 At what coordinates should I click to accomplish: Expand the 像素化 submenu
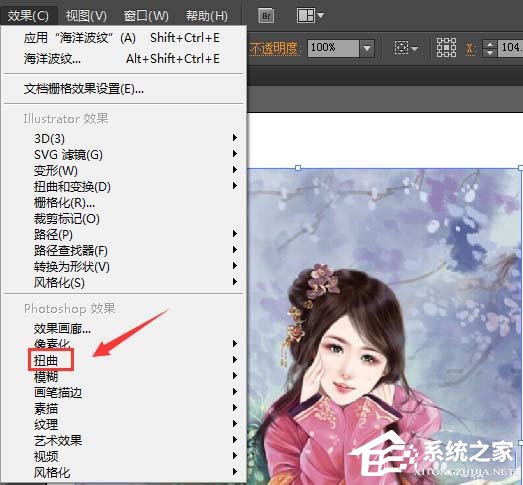[122, 344]
